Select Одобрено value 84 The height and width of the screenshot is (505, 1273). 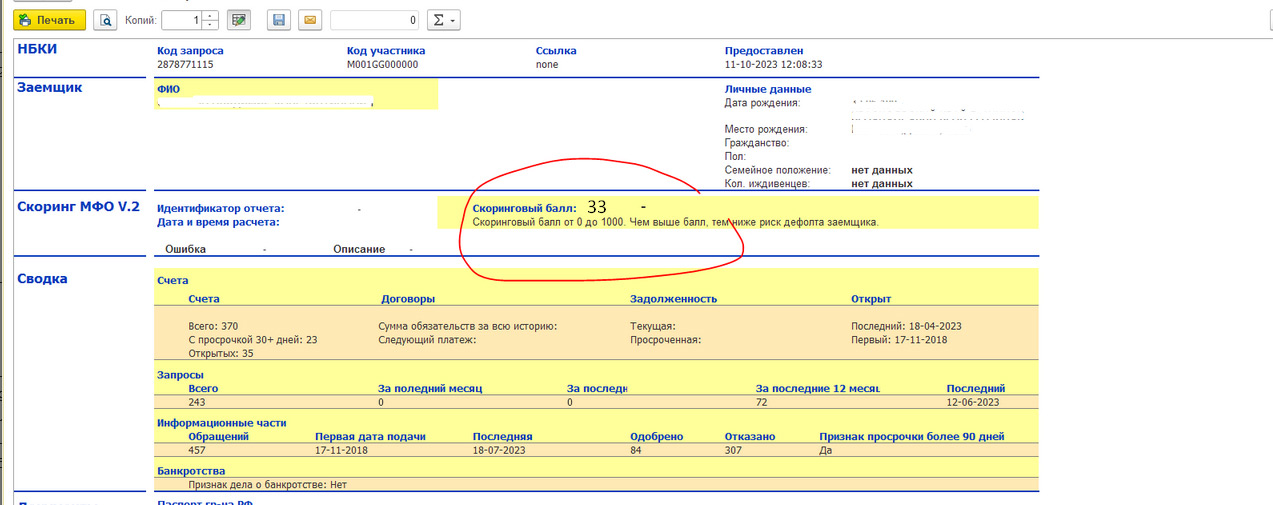(x=636, y=450)
